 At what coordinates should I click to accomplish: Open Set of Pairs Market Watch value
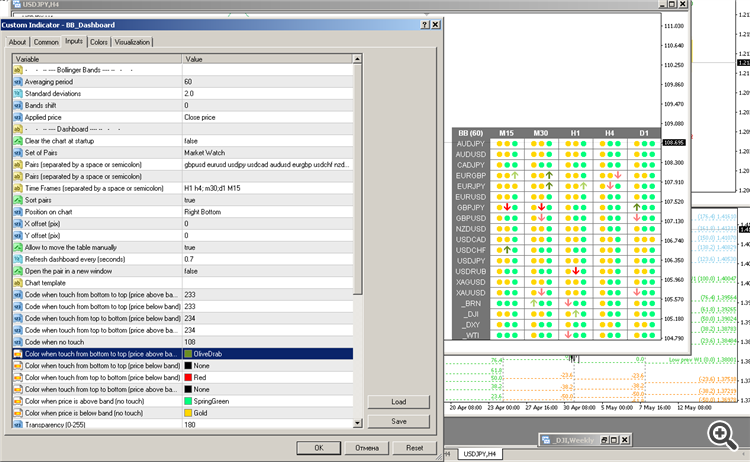pyautogui.click(x=267, y=153)
